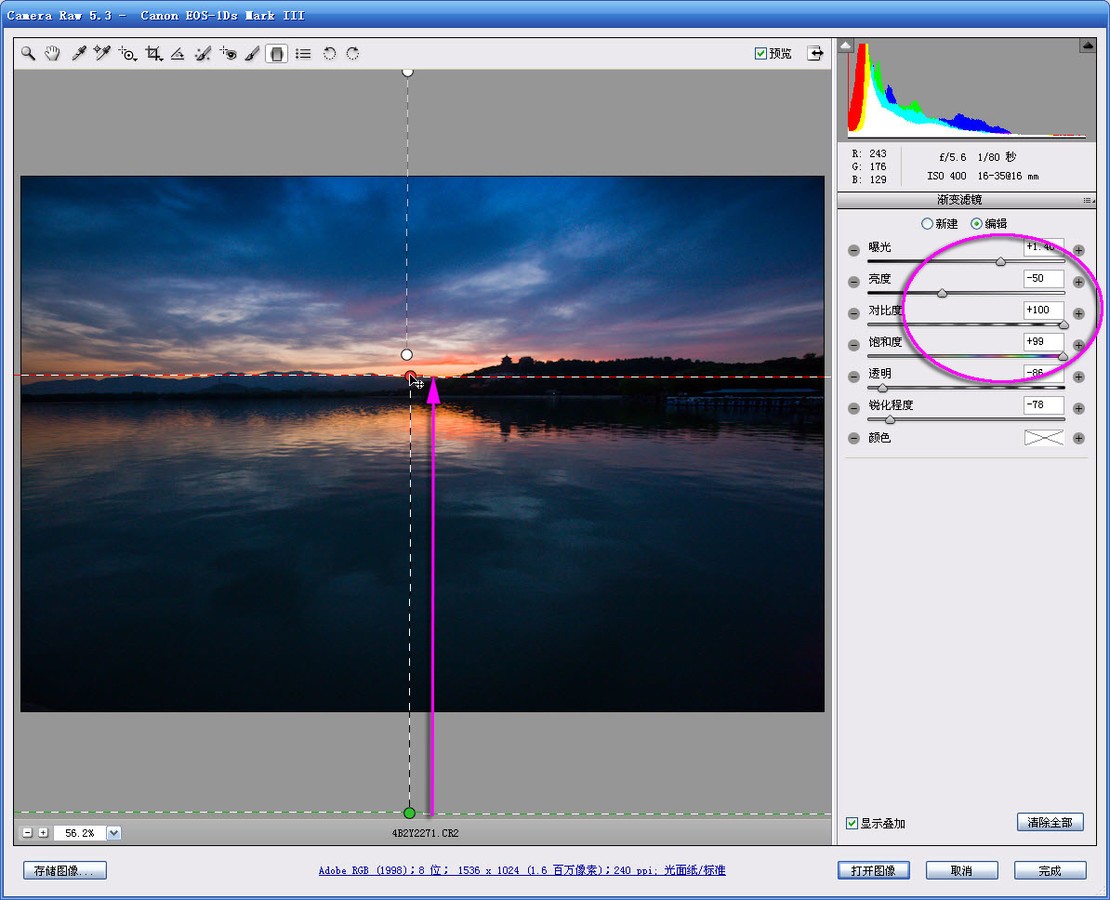Uncheck the 显示叠加 overlay checkbox
Viewport: 1110px width, 900px height.
852,823
